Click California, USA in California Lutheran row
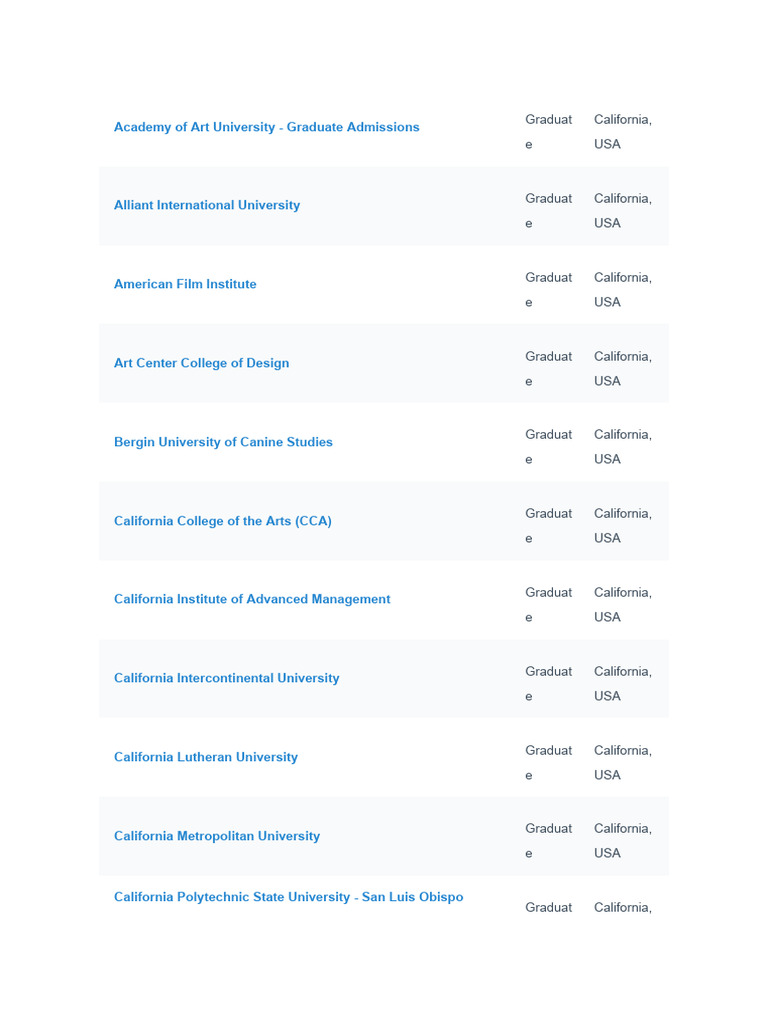 point(622,762)
